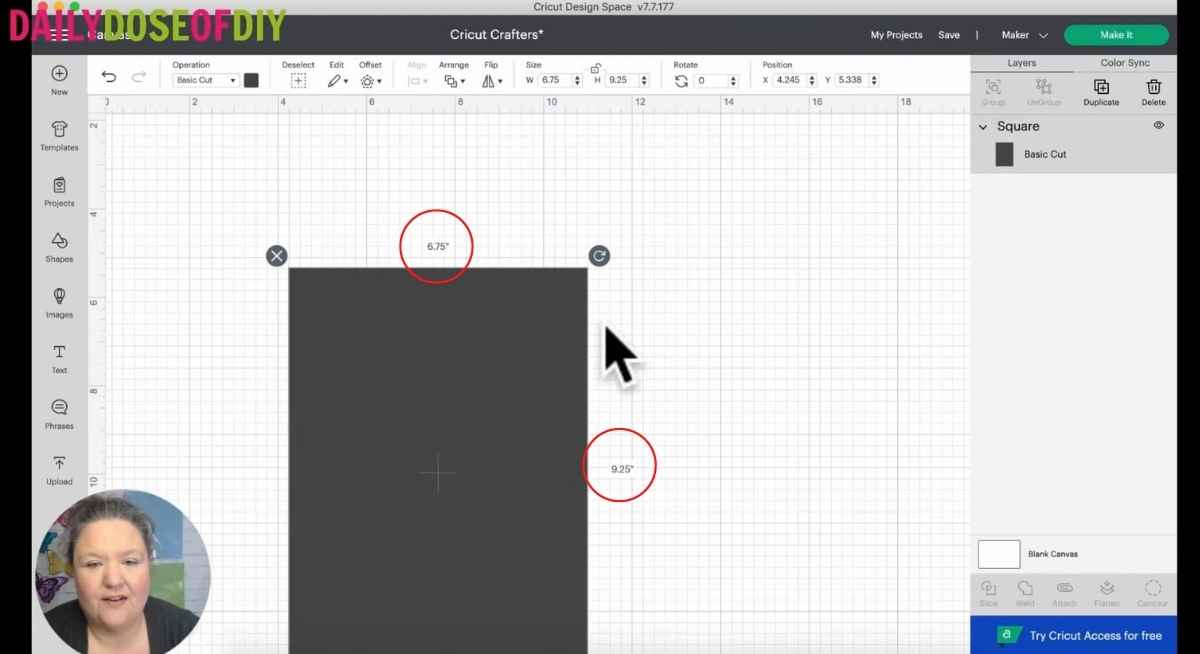Open My Projects from the top bar
The image size is (1200, 654).
click(x=895, y=34)
